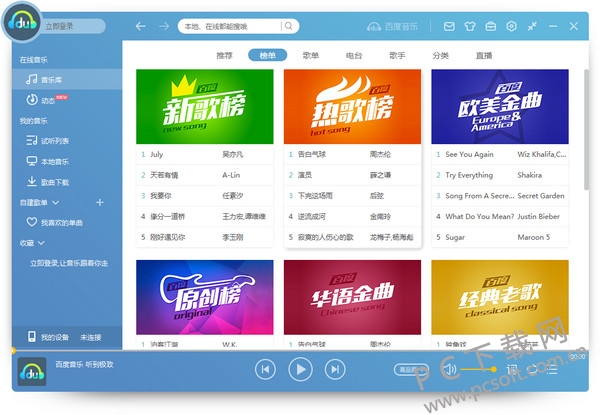Viewport: 600px width, 415px height.
Task: Click into the search input field
Action: (232, 26)
